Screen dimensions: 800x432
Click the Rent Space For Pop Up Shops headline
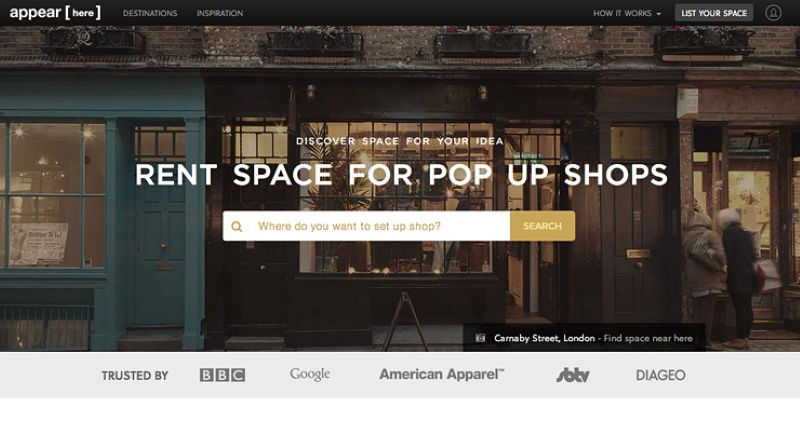(x=401, y=175)
